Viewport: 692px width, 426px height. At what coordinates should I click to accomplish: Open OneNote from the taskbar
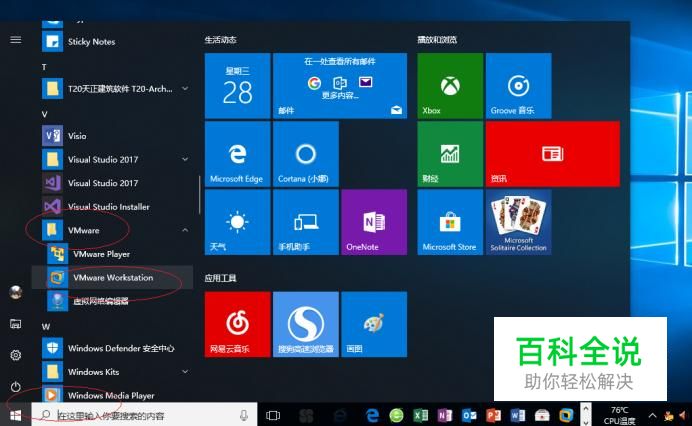(445, 415)
